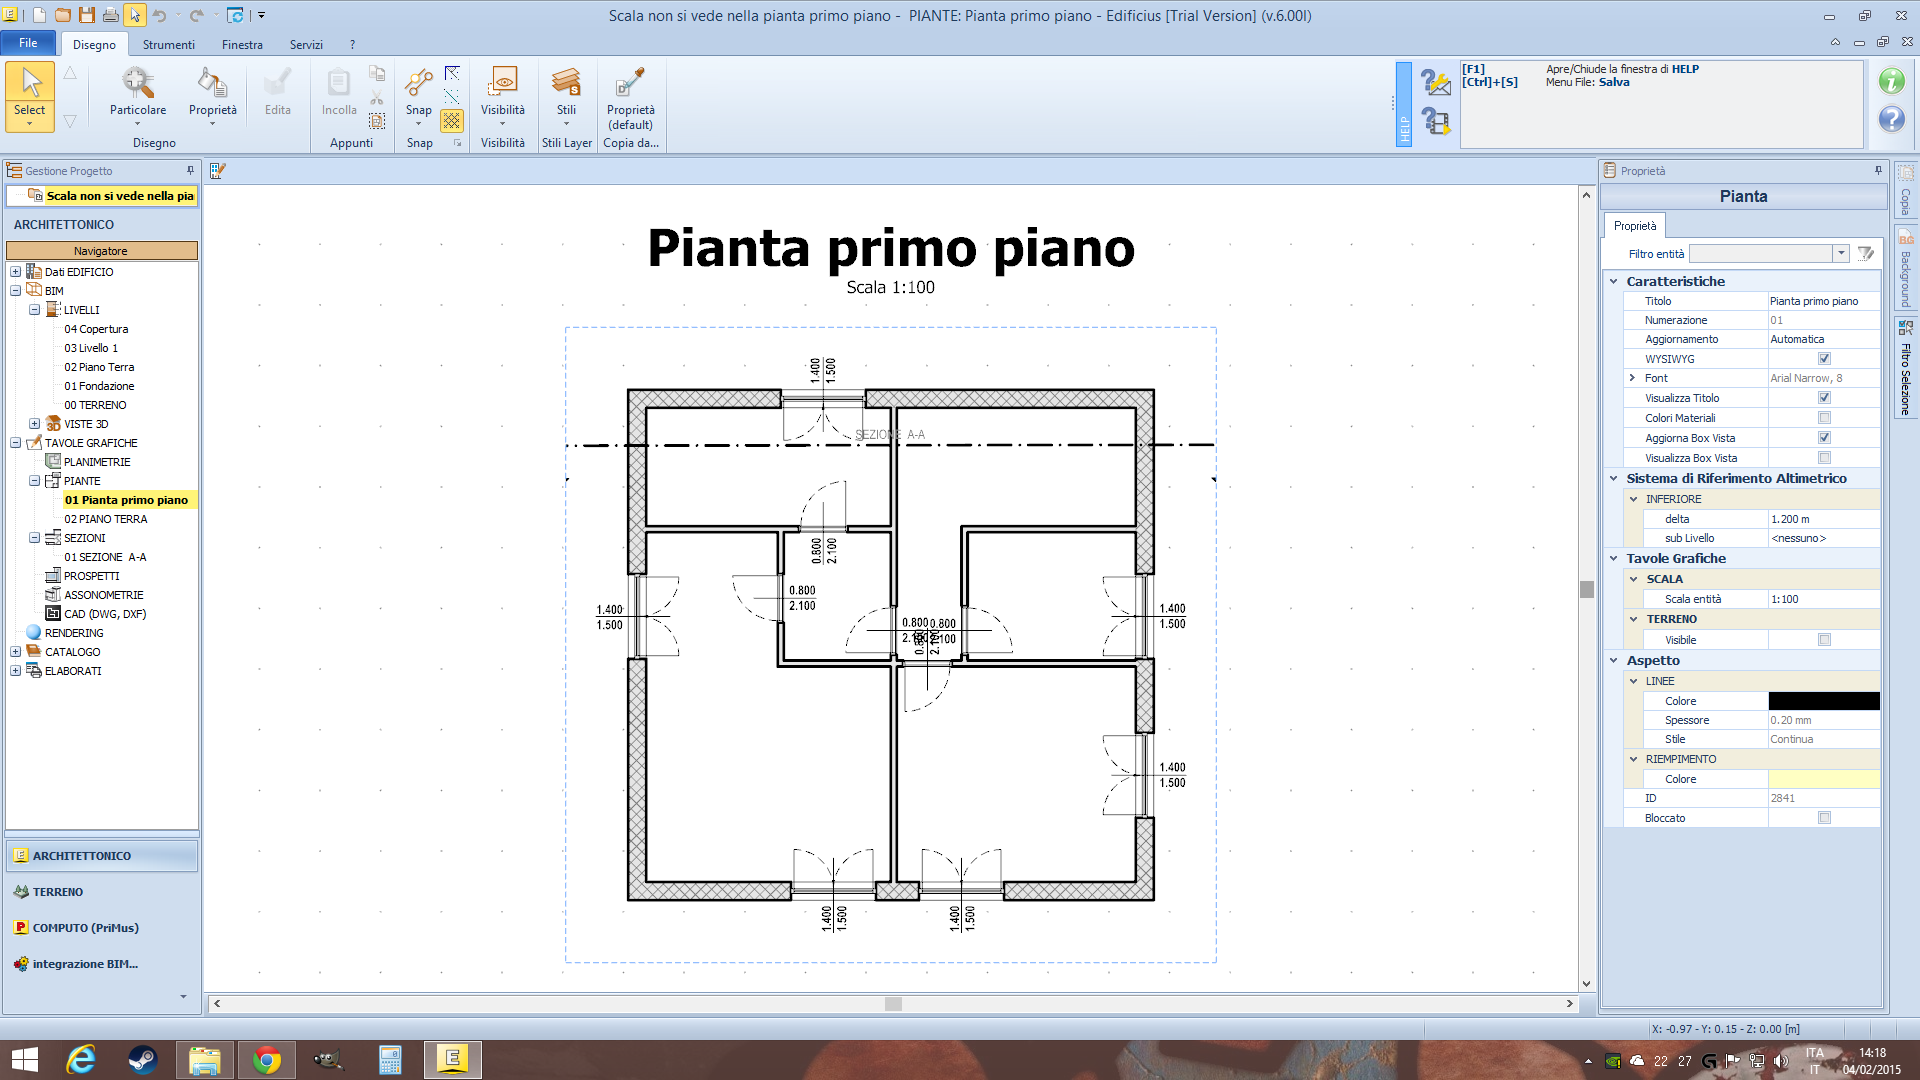1920x1080 pixels.
Task: Expand the Dati EDIFICIO tree node
Action: pyautogui.click(x=16, y=272)
